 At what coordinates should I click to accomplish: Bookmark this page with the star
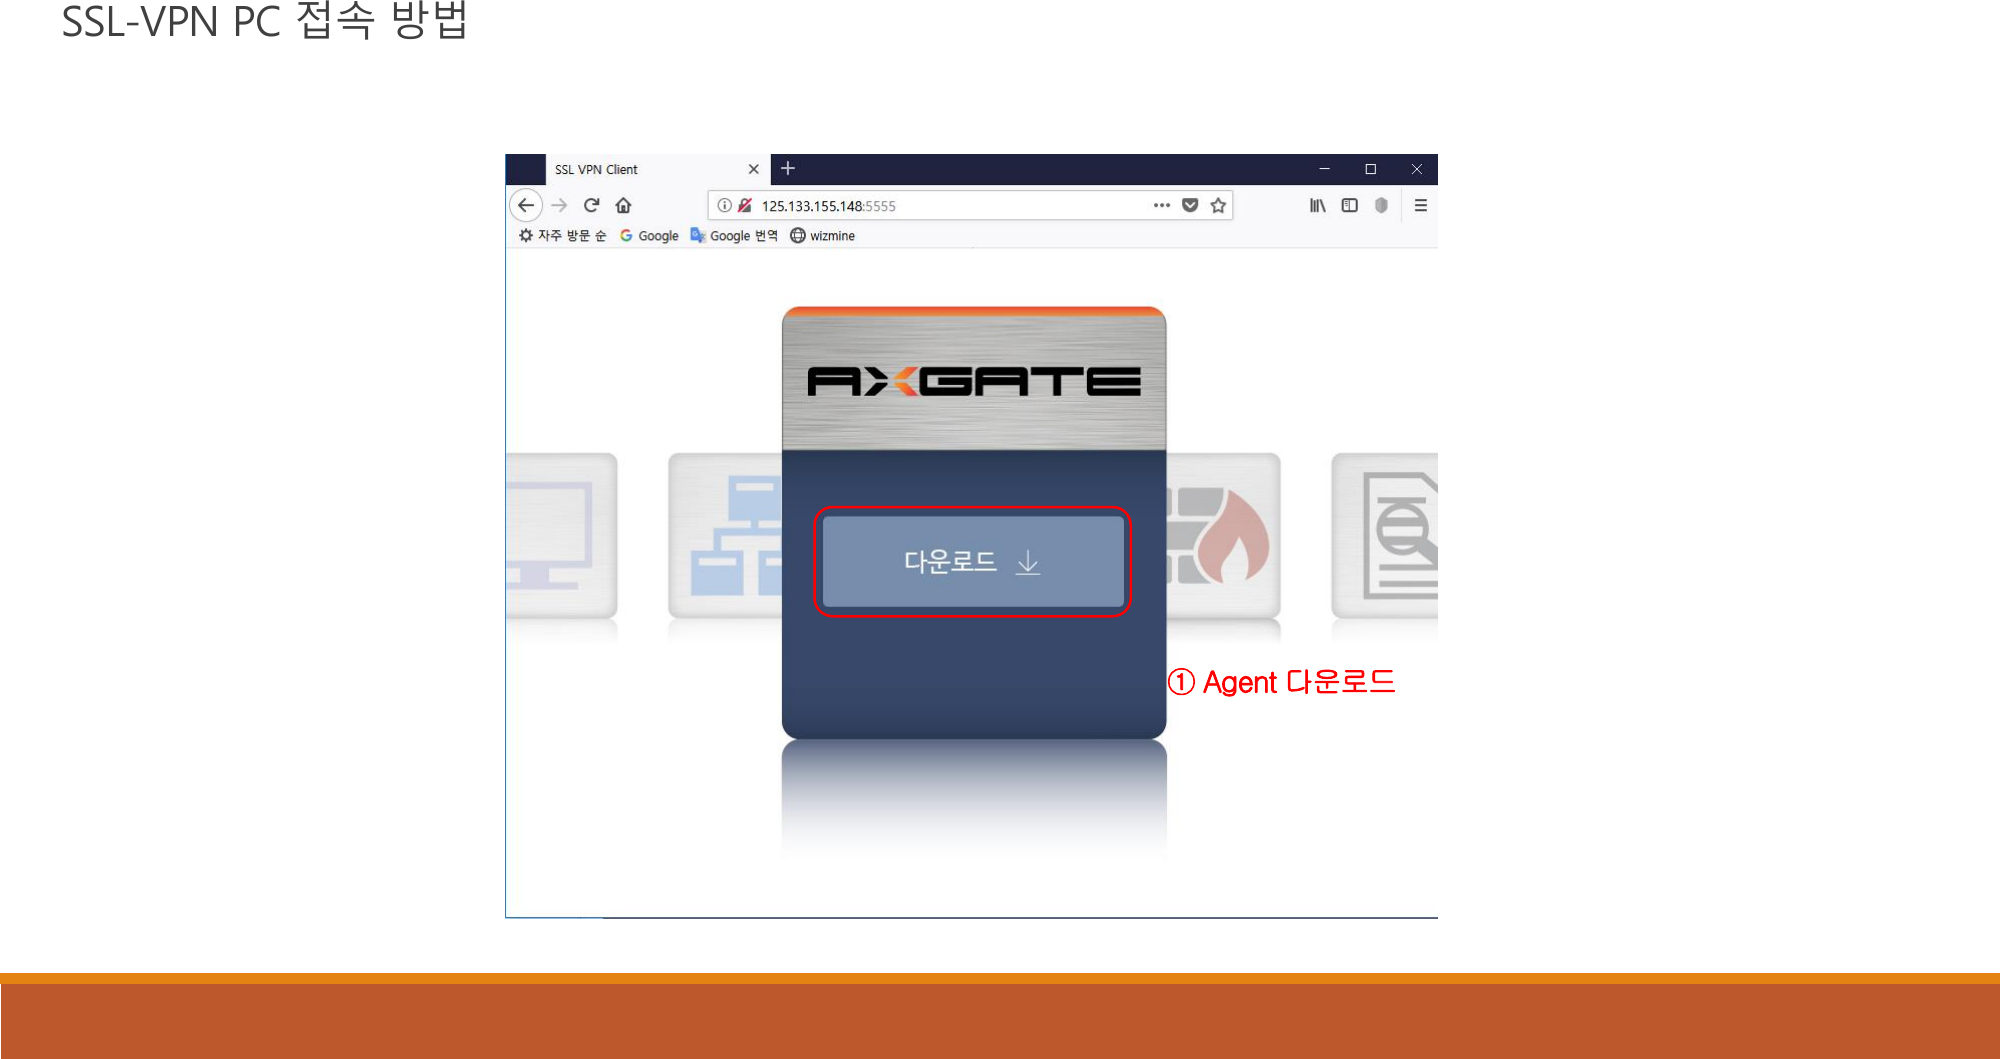[1219, 205]
